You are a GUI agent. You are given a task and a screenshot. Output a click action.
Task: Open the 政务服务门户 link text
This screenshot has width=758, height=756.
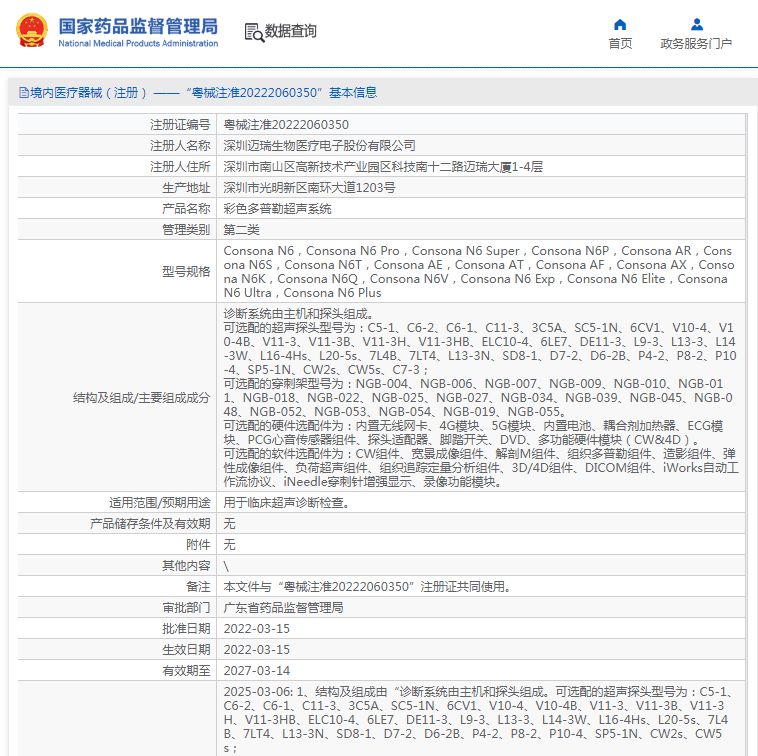point(696,44)
